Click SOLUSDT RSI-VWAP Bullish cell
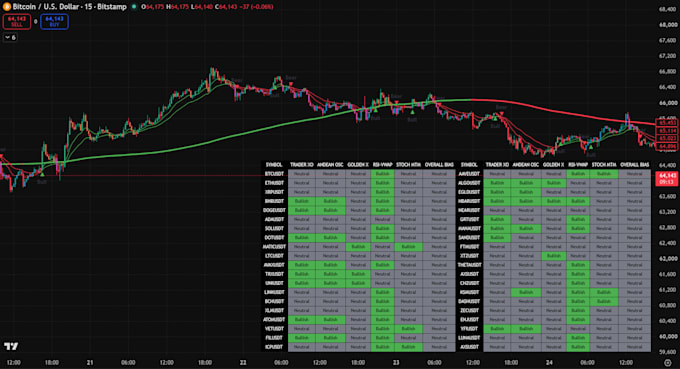 (382, 229)
